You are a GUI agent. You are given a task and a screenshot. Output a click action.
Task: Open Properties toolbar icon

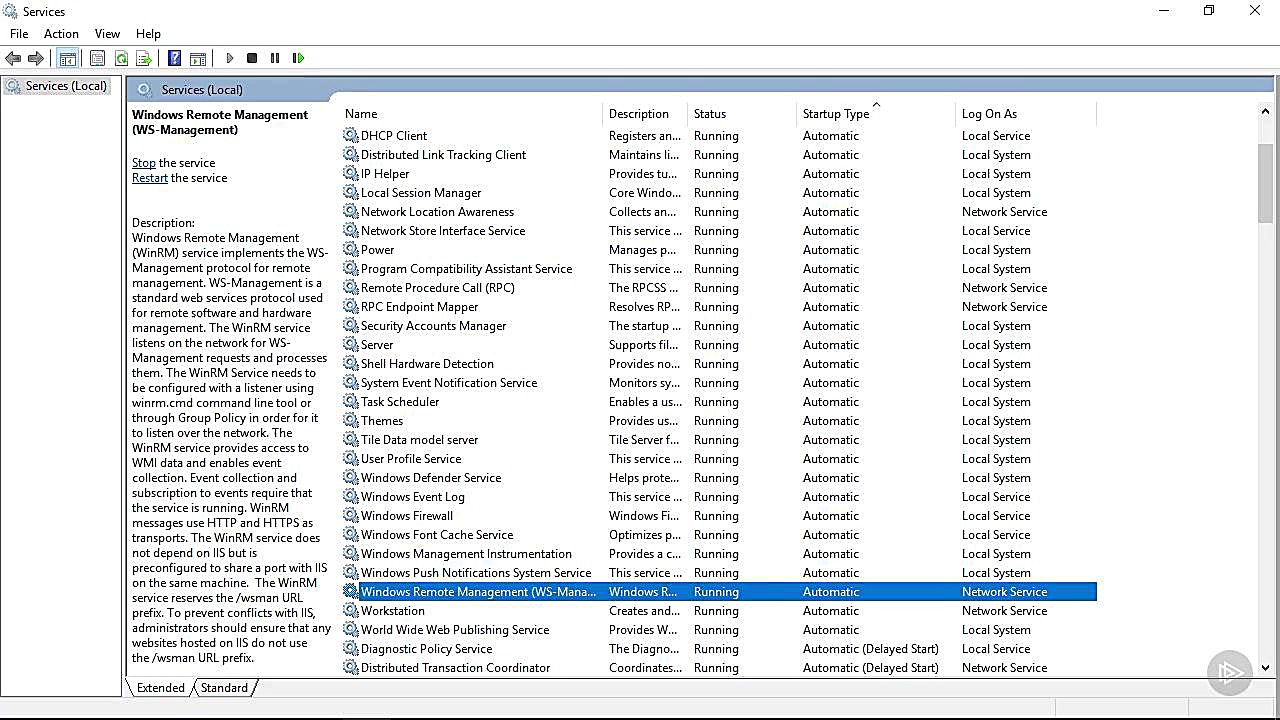click(97, 58)
